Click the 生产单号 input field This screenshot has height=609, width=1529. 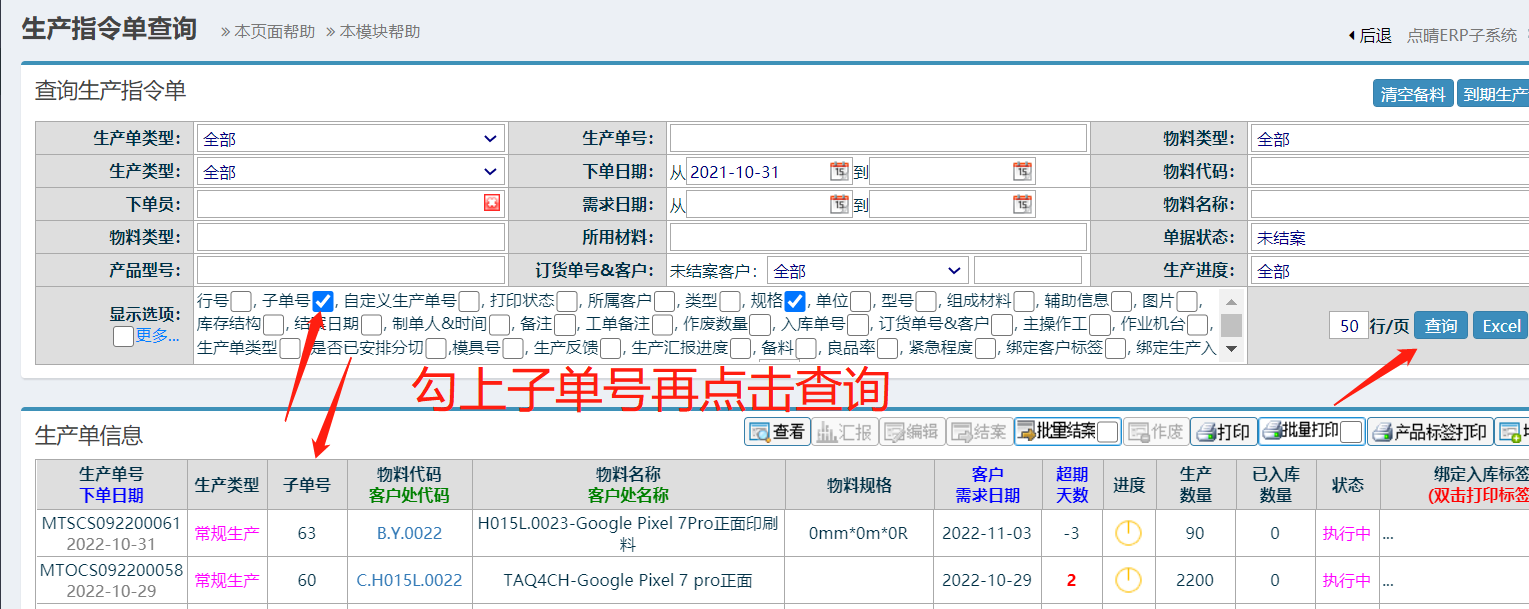pos(877,139)
